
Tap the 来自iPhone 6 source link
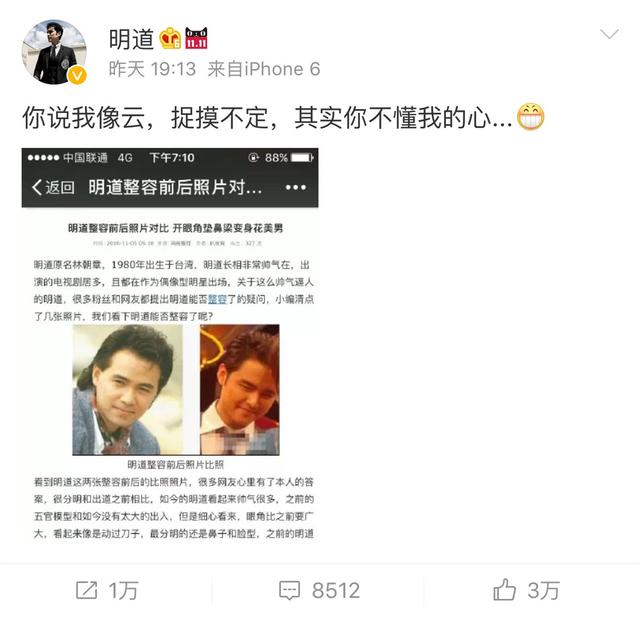tap(264, 69)
